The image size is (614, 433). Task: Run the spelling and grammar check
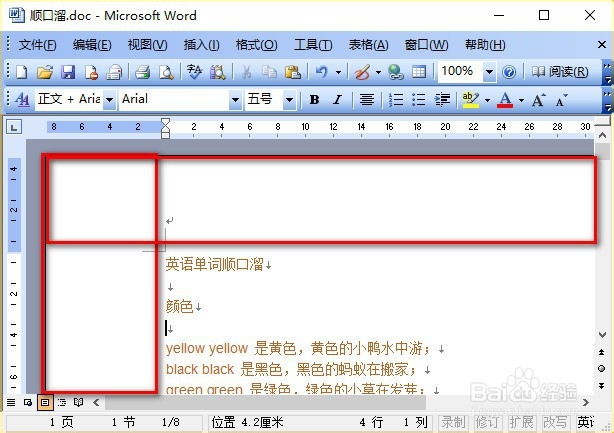click(194, 72)
